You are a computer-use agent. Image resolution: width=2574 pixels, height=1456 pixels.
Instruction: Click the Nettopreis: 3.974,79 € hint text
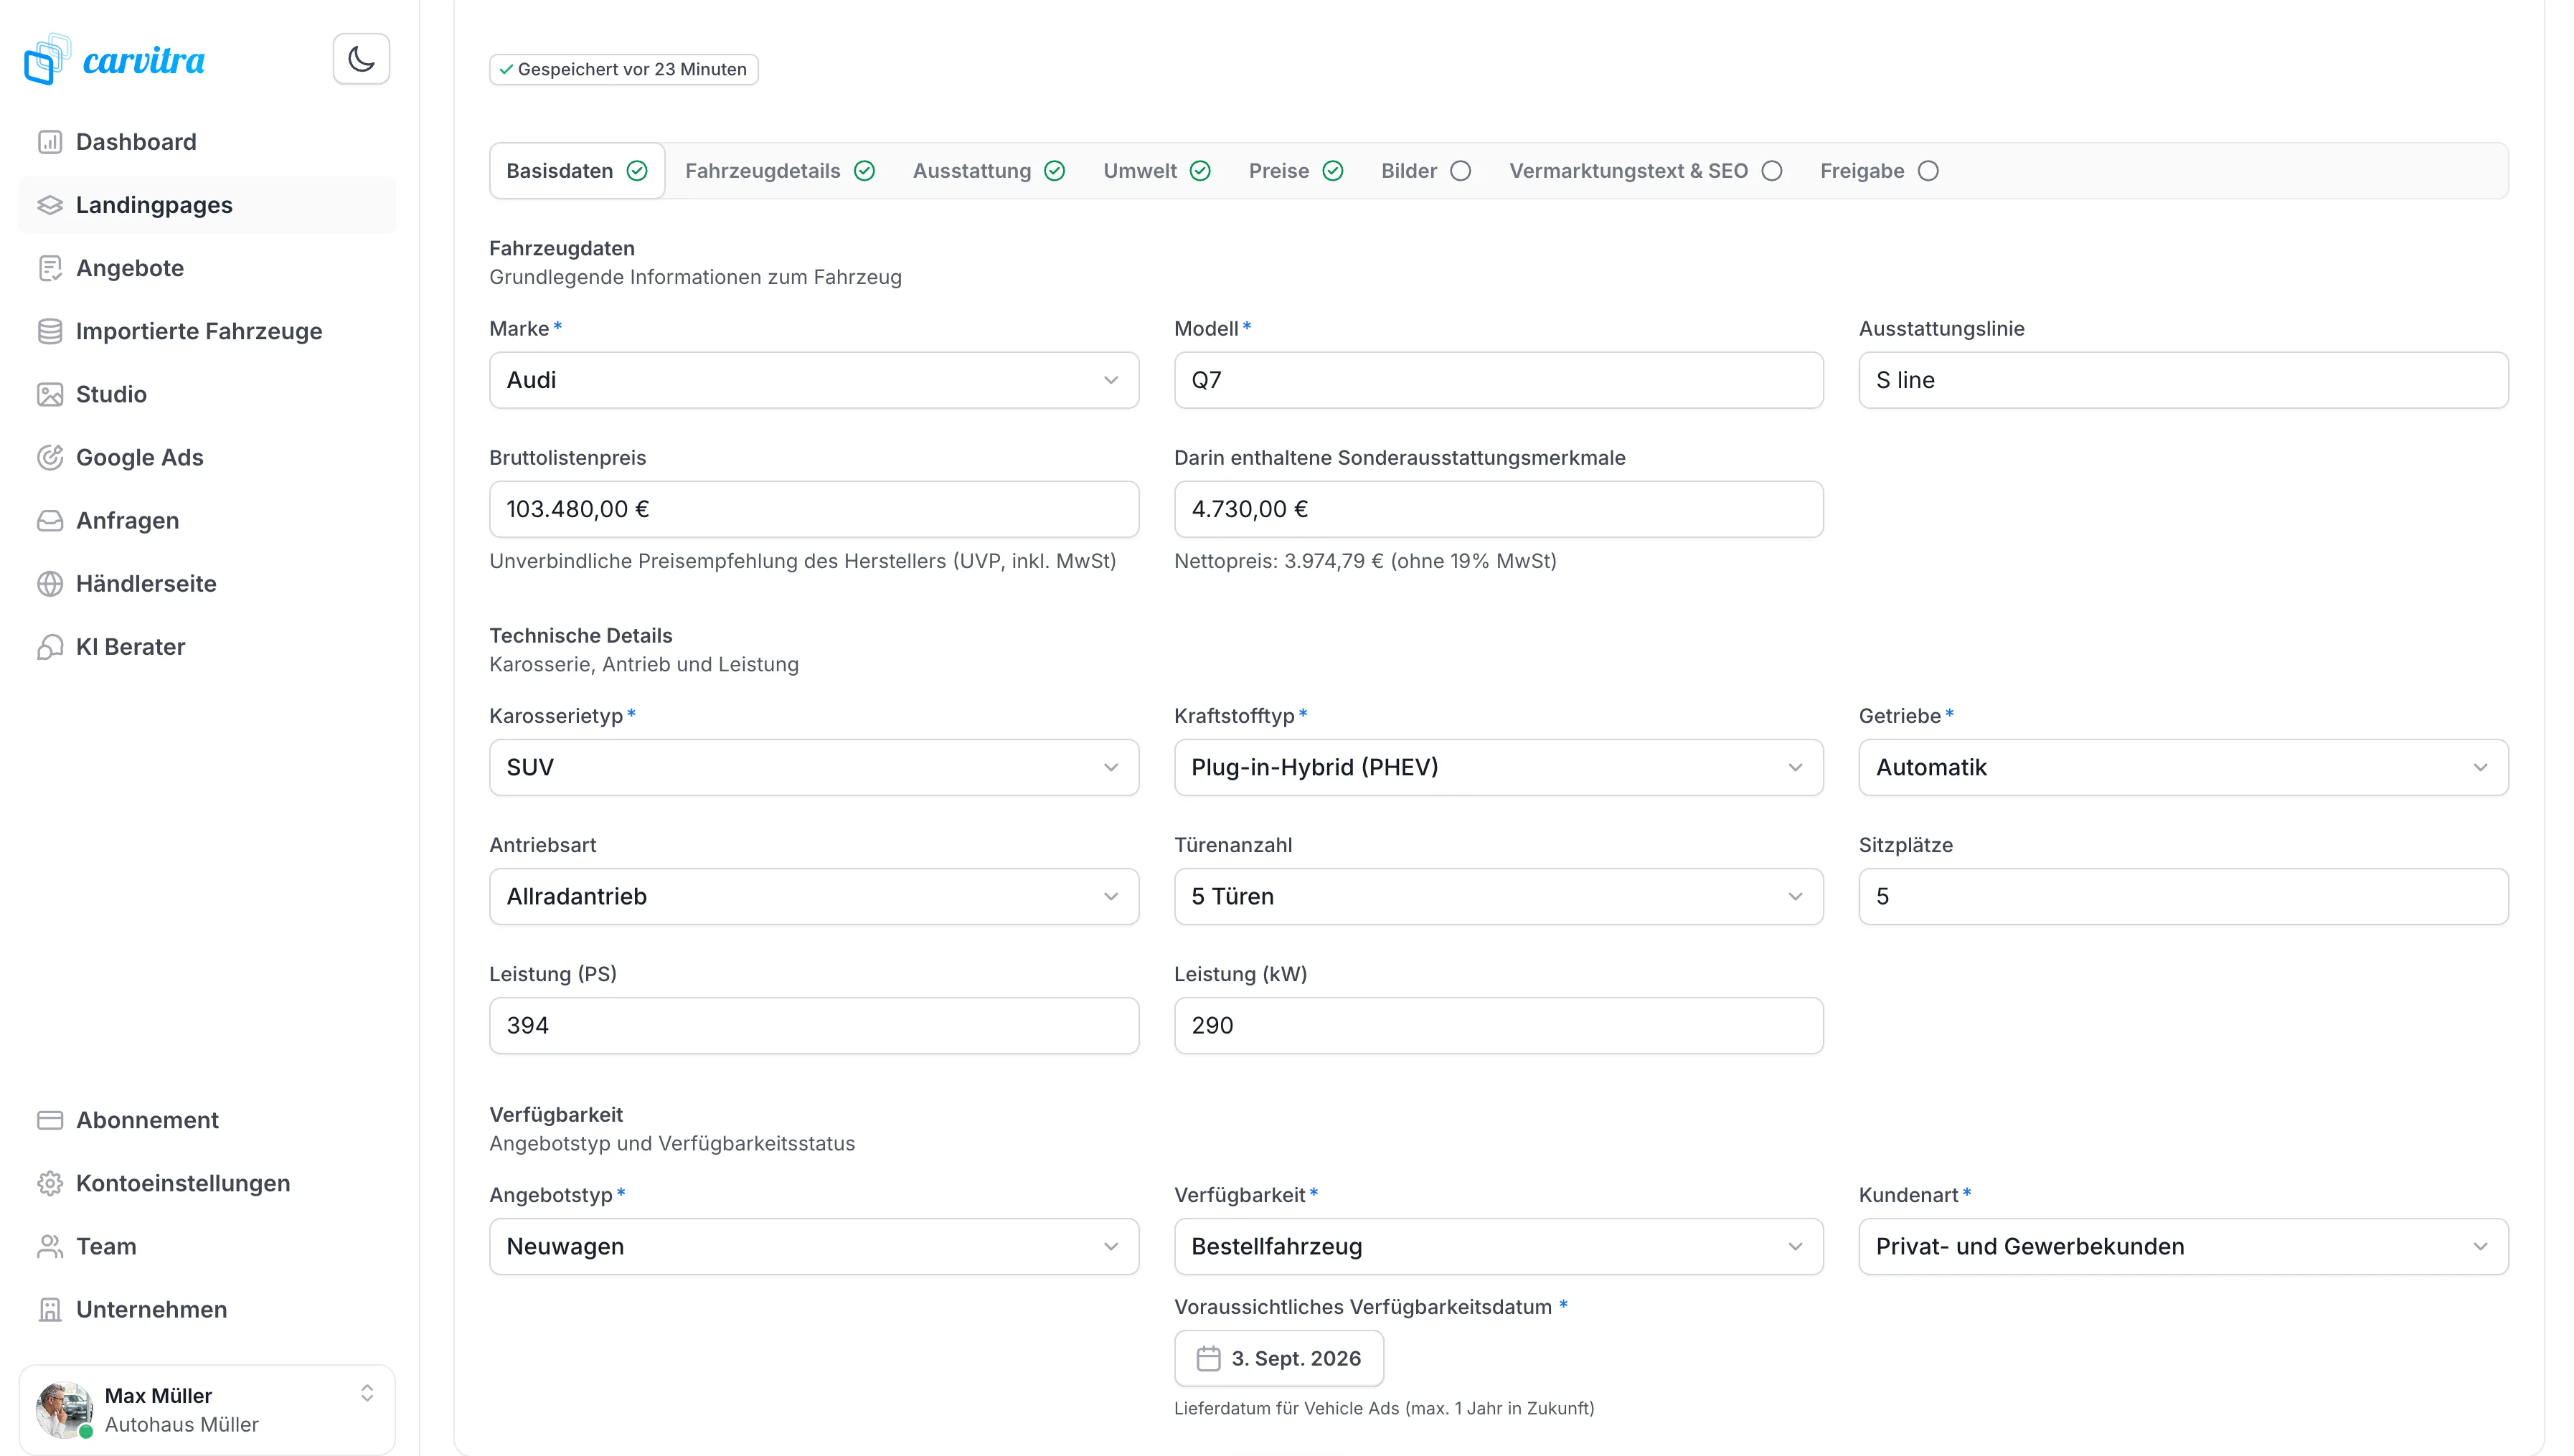1365,561
